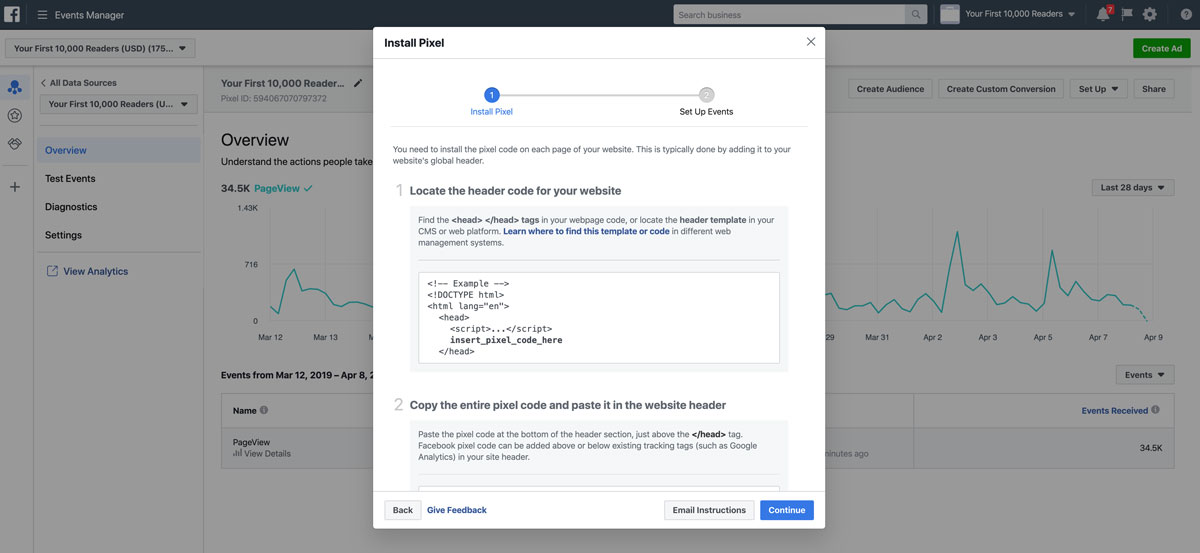This screenshot has height=553, width=1200.
Task: Click the Name column header
Action: click(245, 410)
